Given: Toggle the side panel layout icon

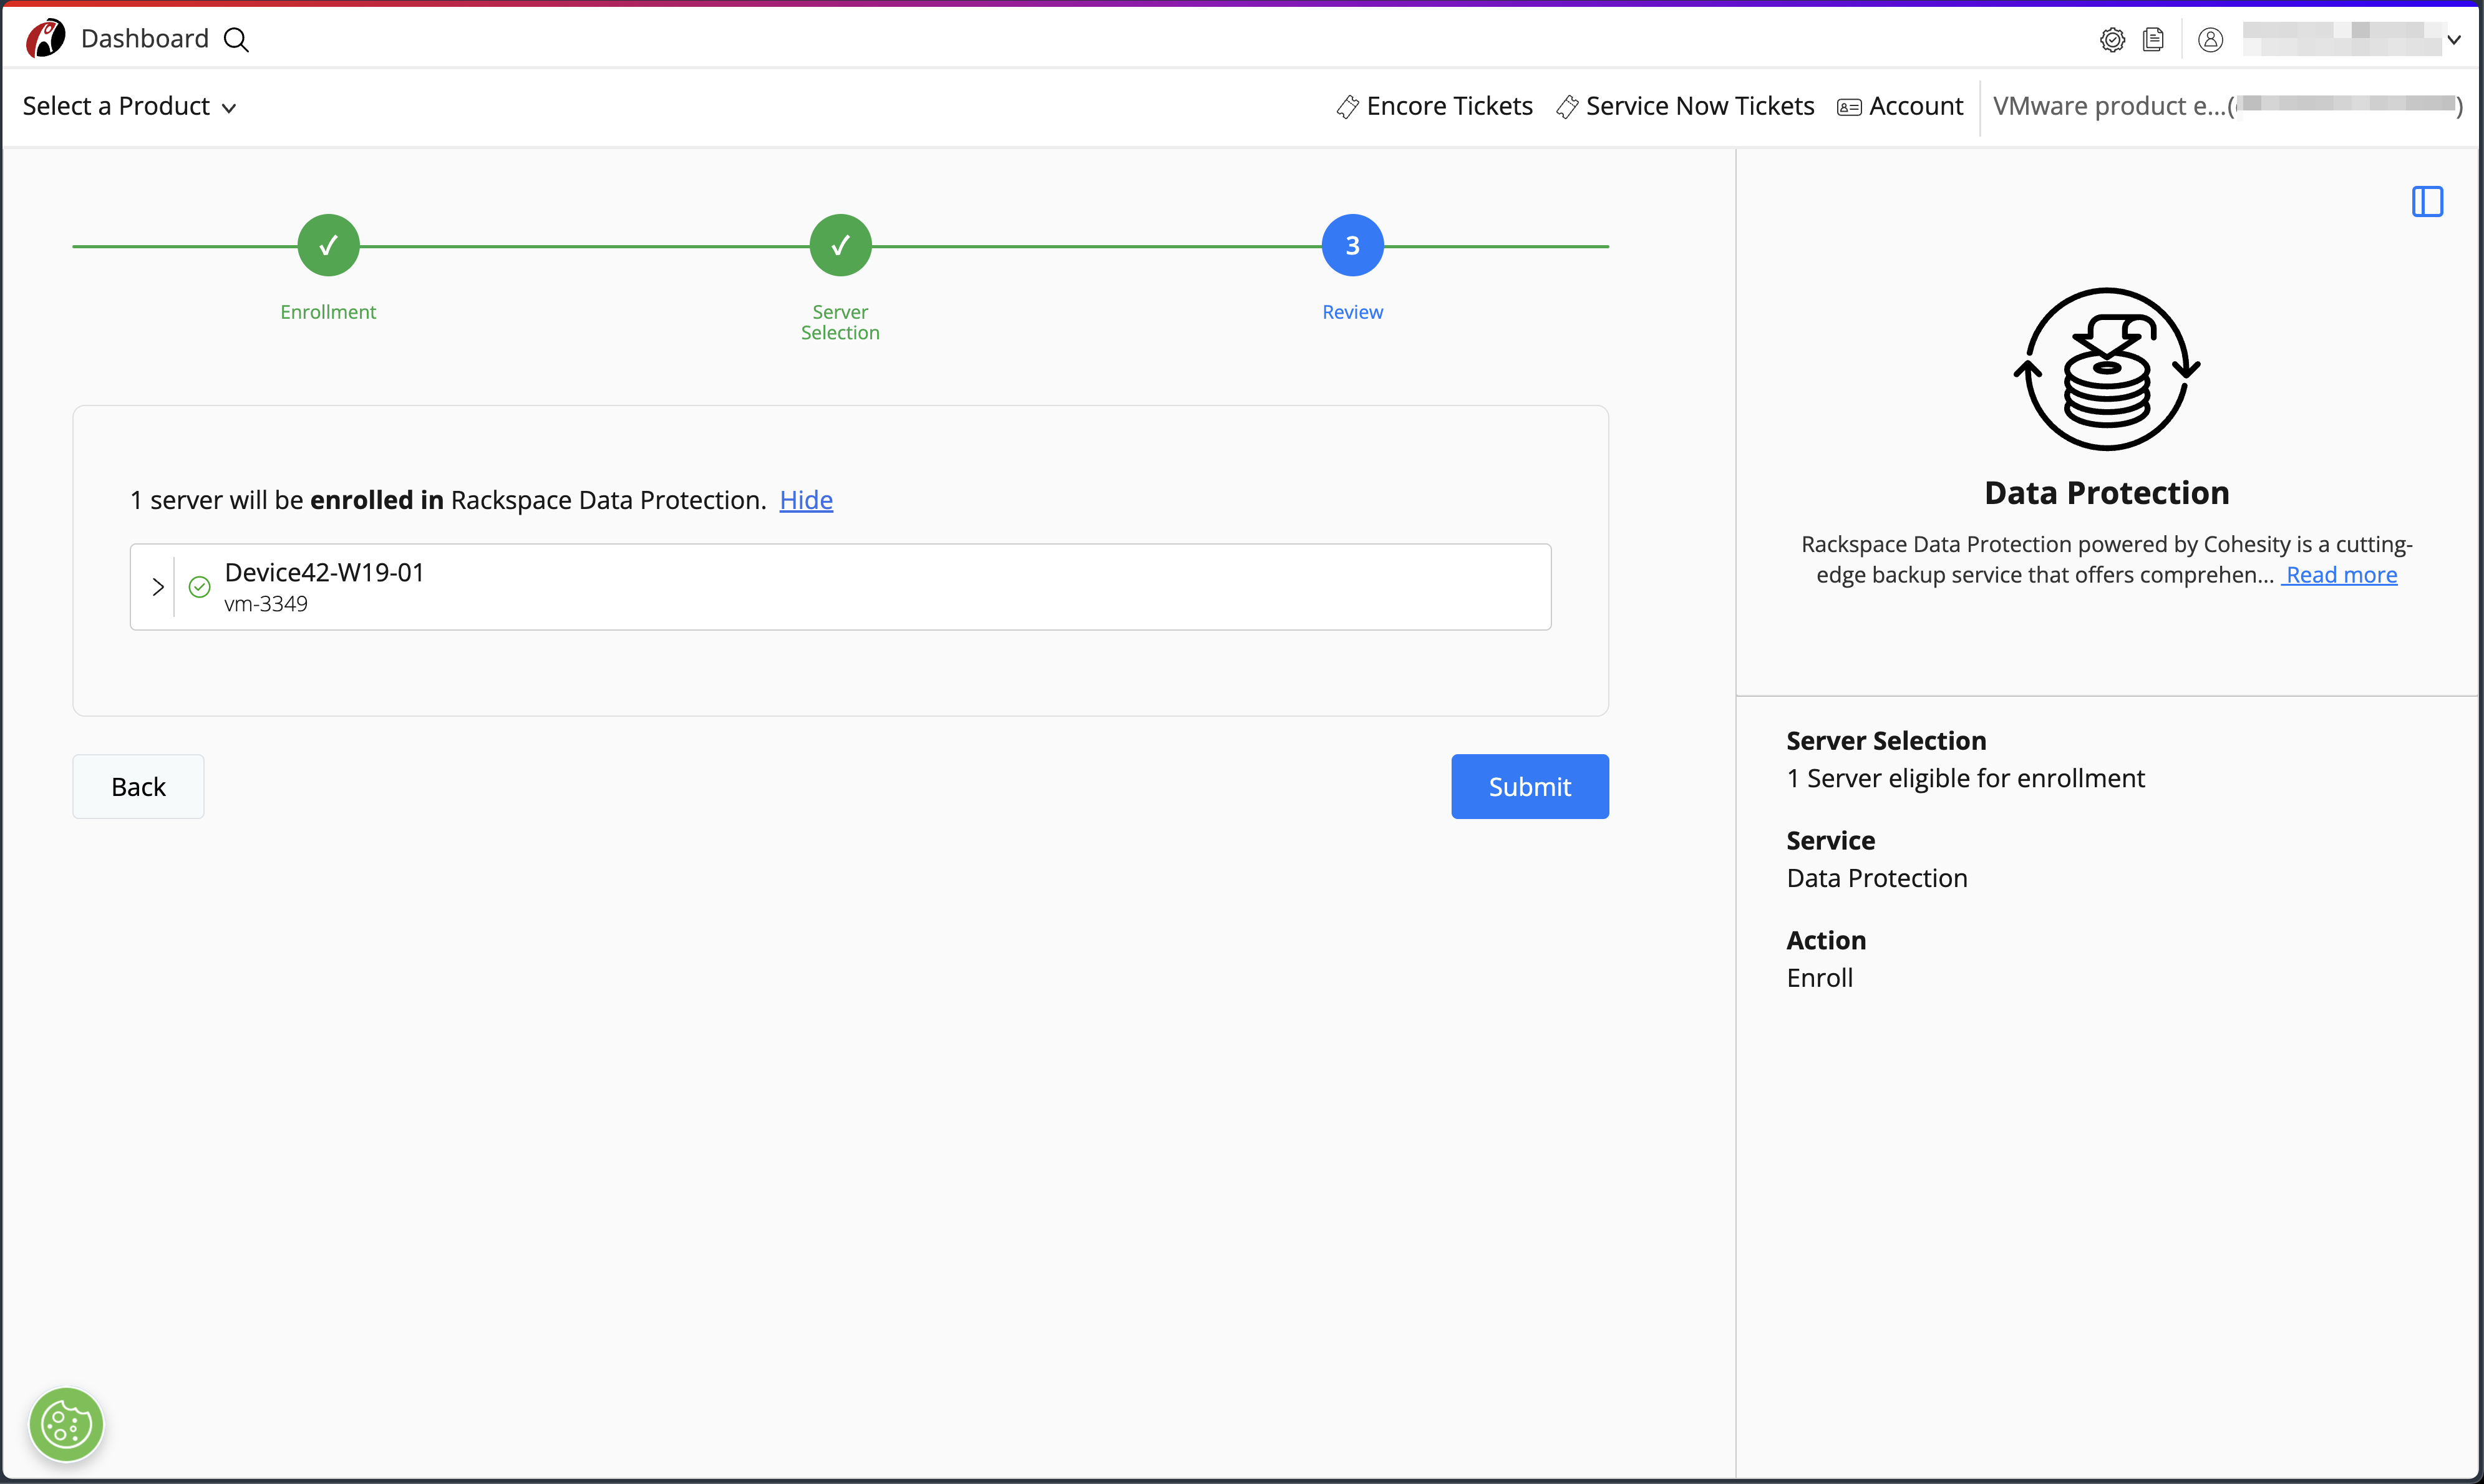Looking at the screenshot, I should pos(2427,201).
